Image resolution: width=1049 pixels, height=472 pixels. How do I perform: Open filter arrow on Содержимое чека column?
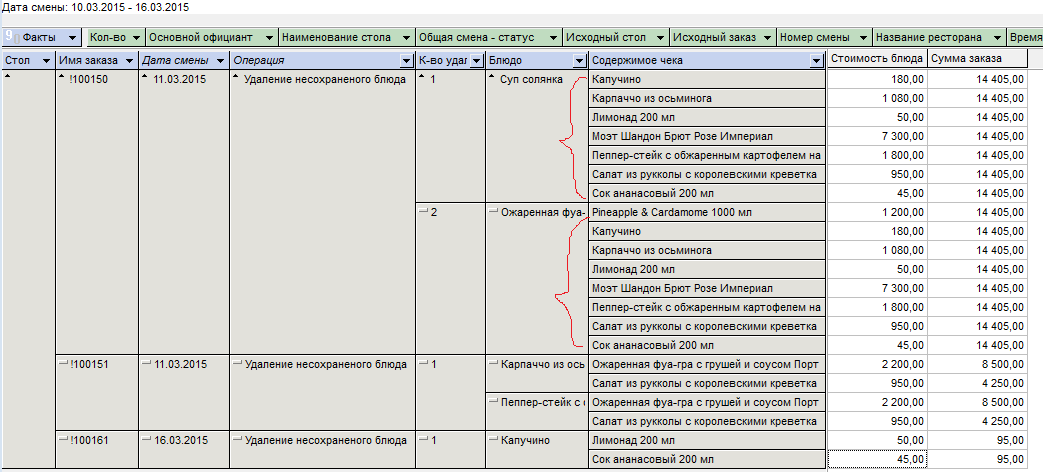(x=815, y=61)
